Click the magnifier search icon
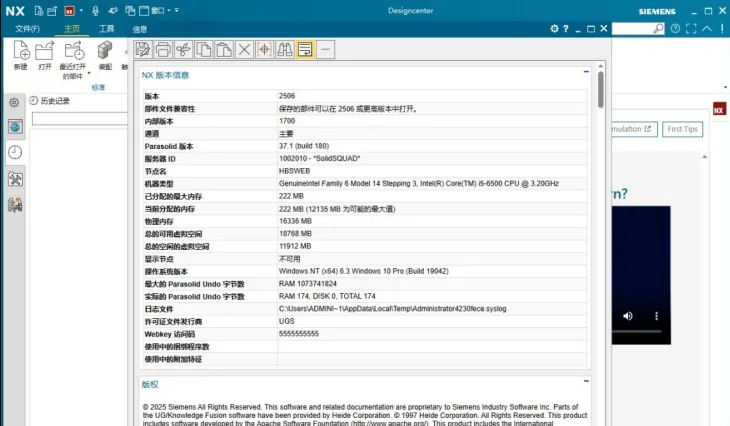 pyautogui.click(x=658, y=29)
